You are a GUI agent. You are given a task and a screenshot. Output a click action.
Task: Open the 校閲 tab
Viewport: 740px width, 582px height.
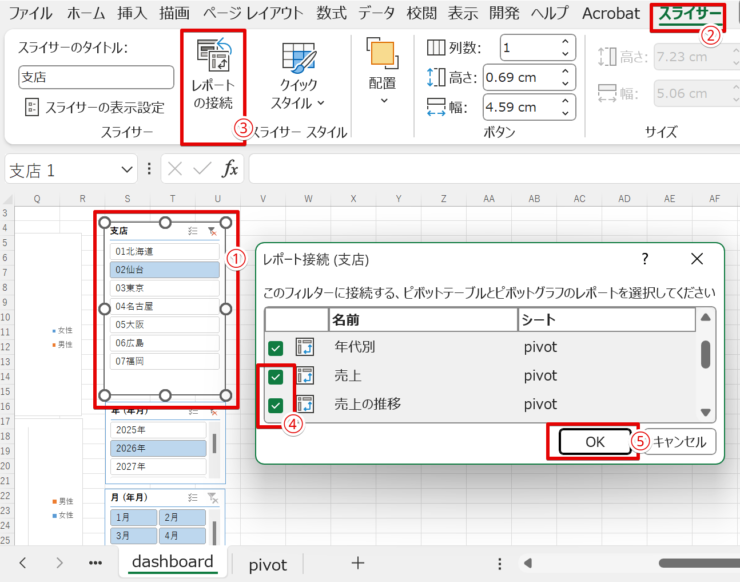click(x=422, y=13)
